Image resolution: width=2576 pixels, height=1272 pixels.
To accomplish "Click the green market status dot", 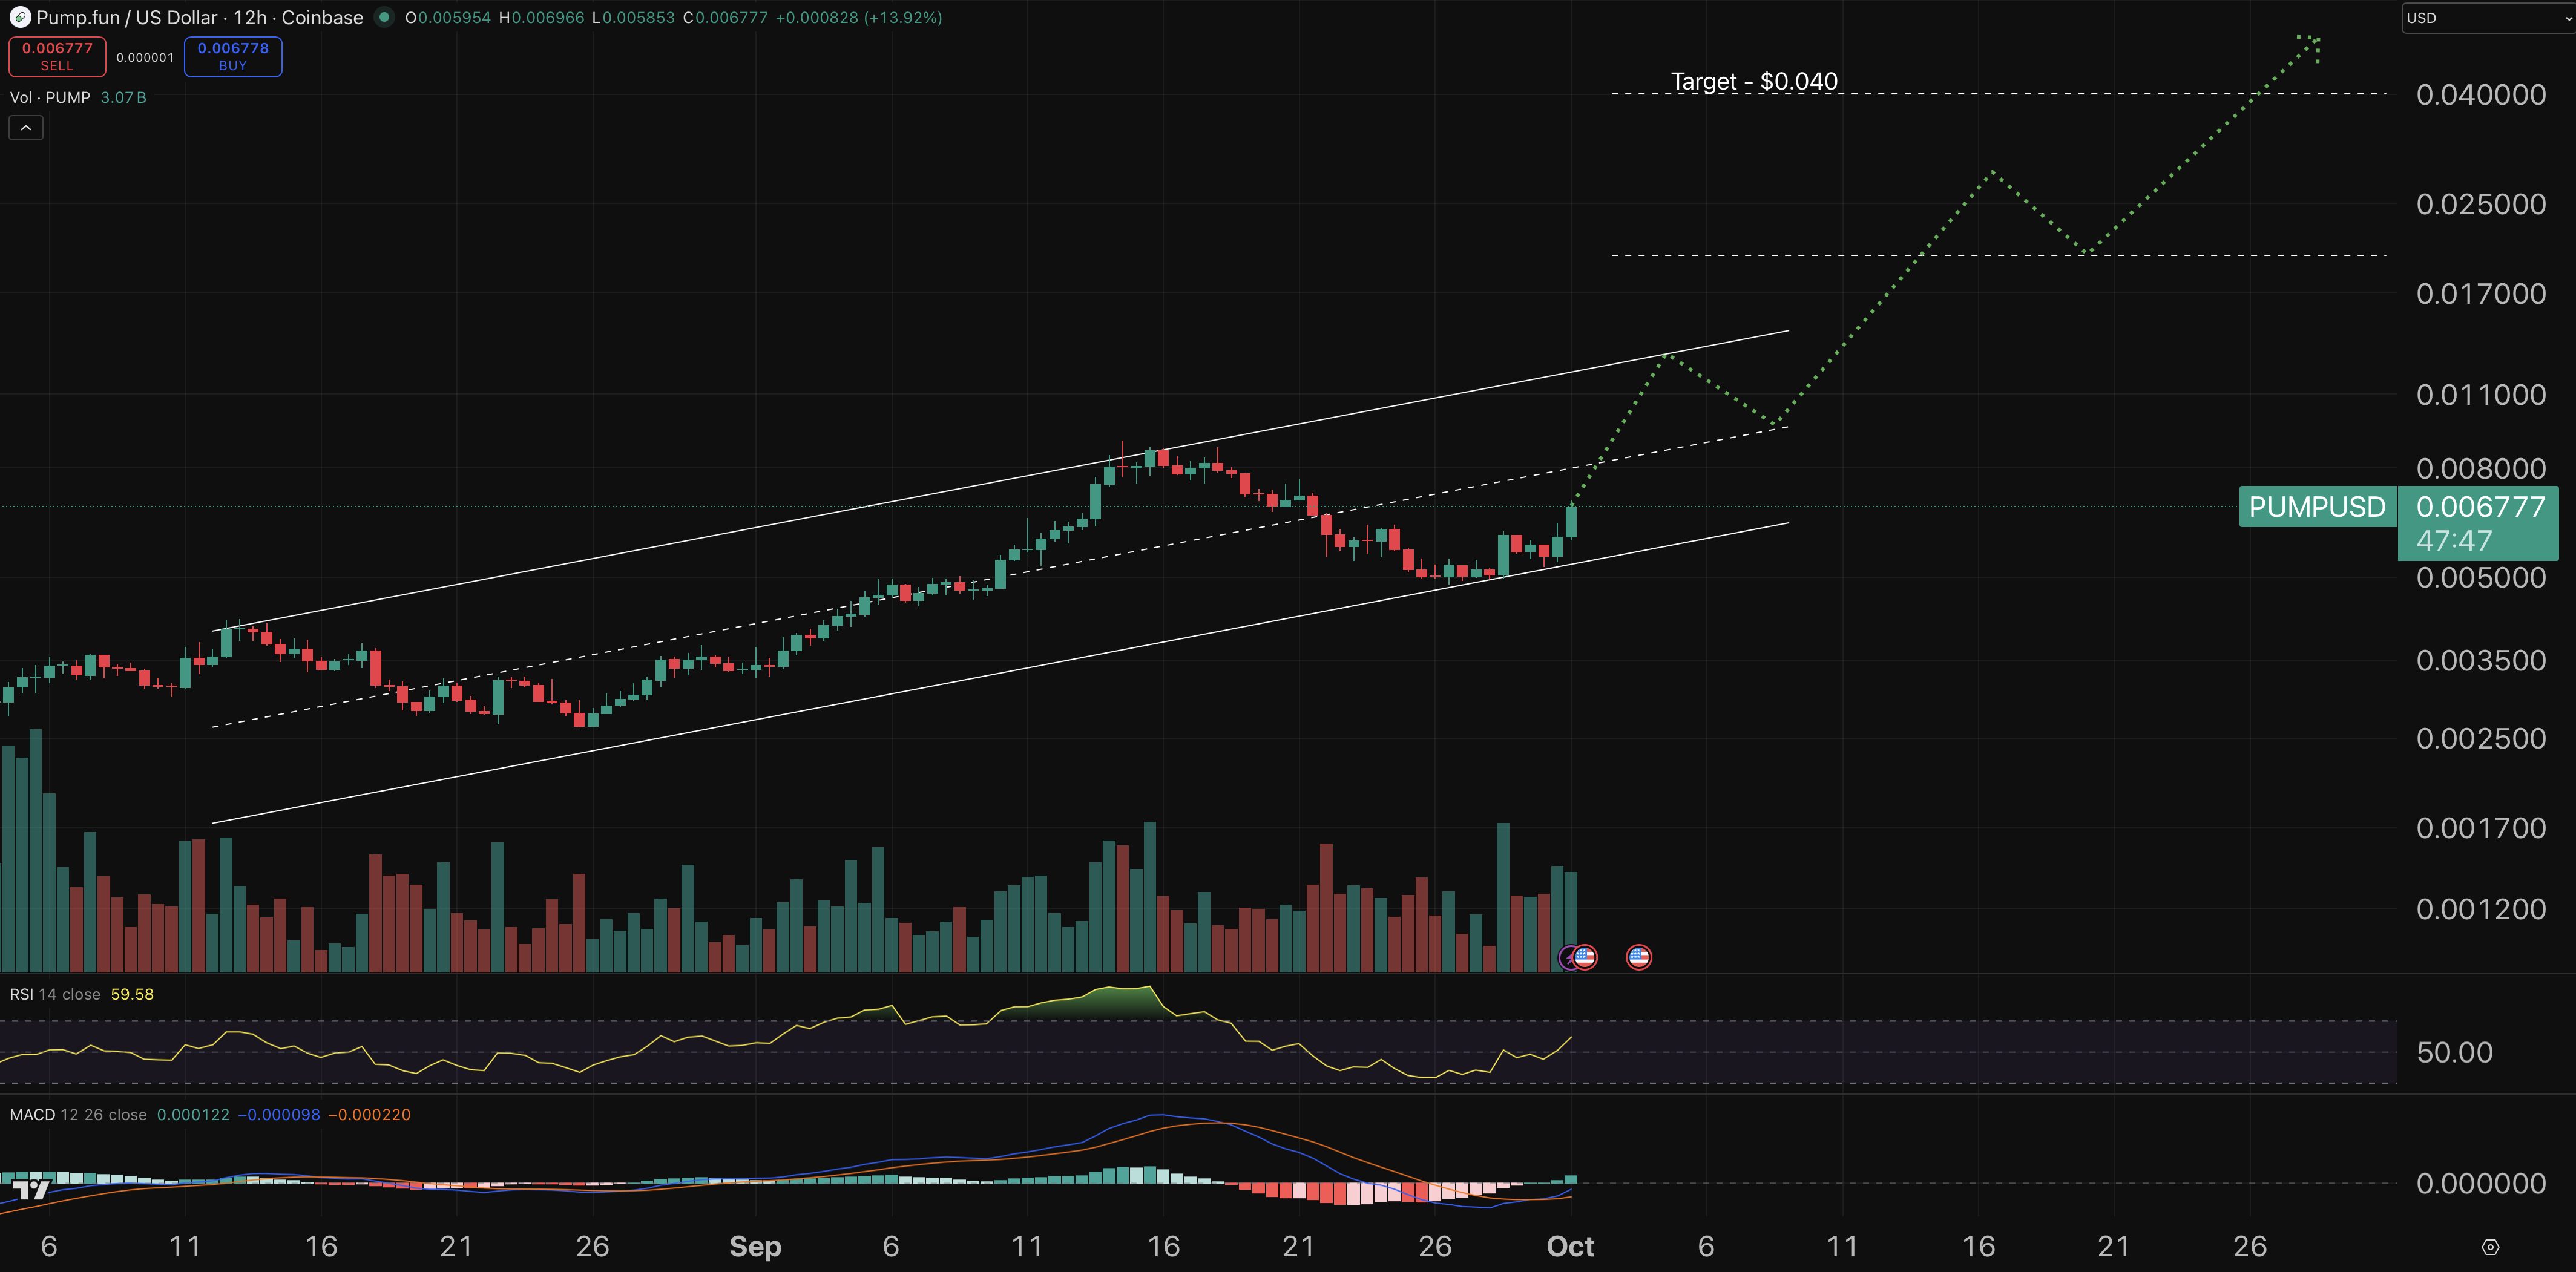I will (x=384, y=17).
